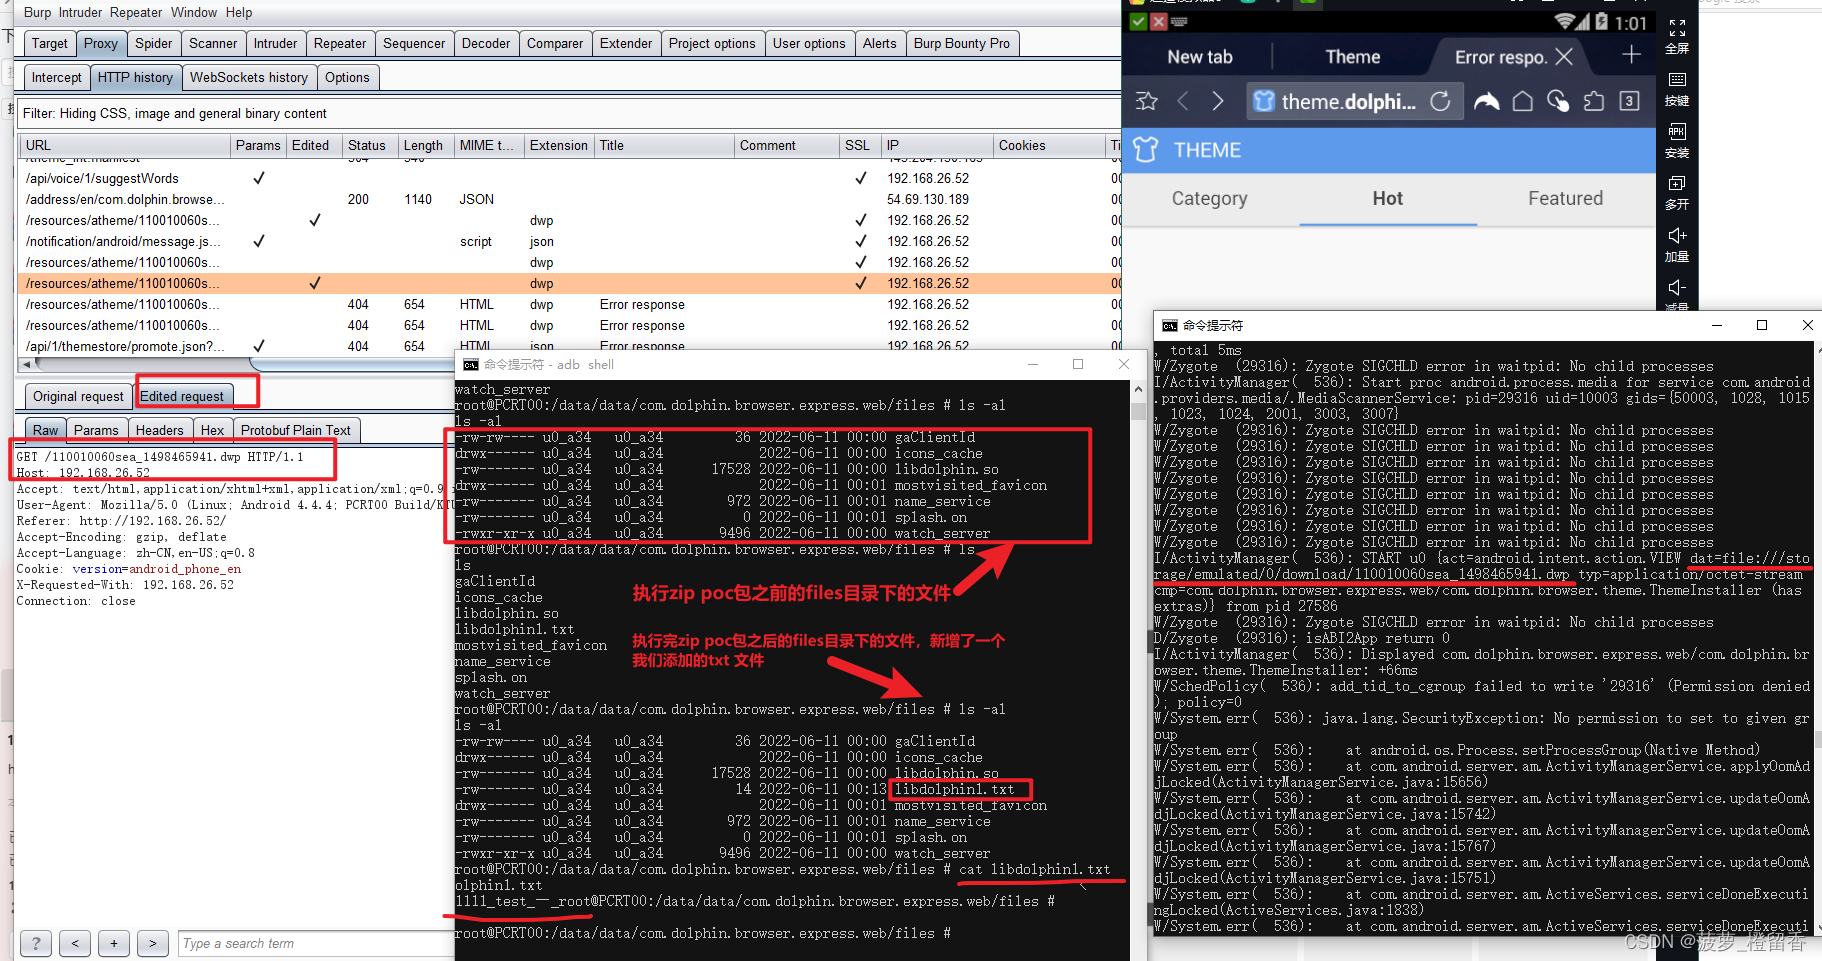The width and height of the screenshot is (1822, 961).
Task: Open the Intruder menu in menu bar
Action: tap(80, 12)
